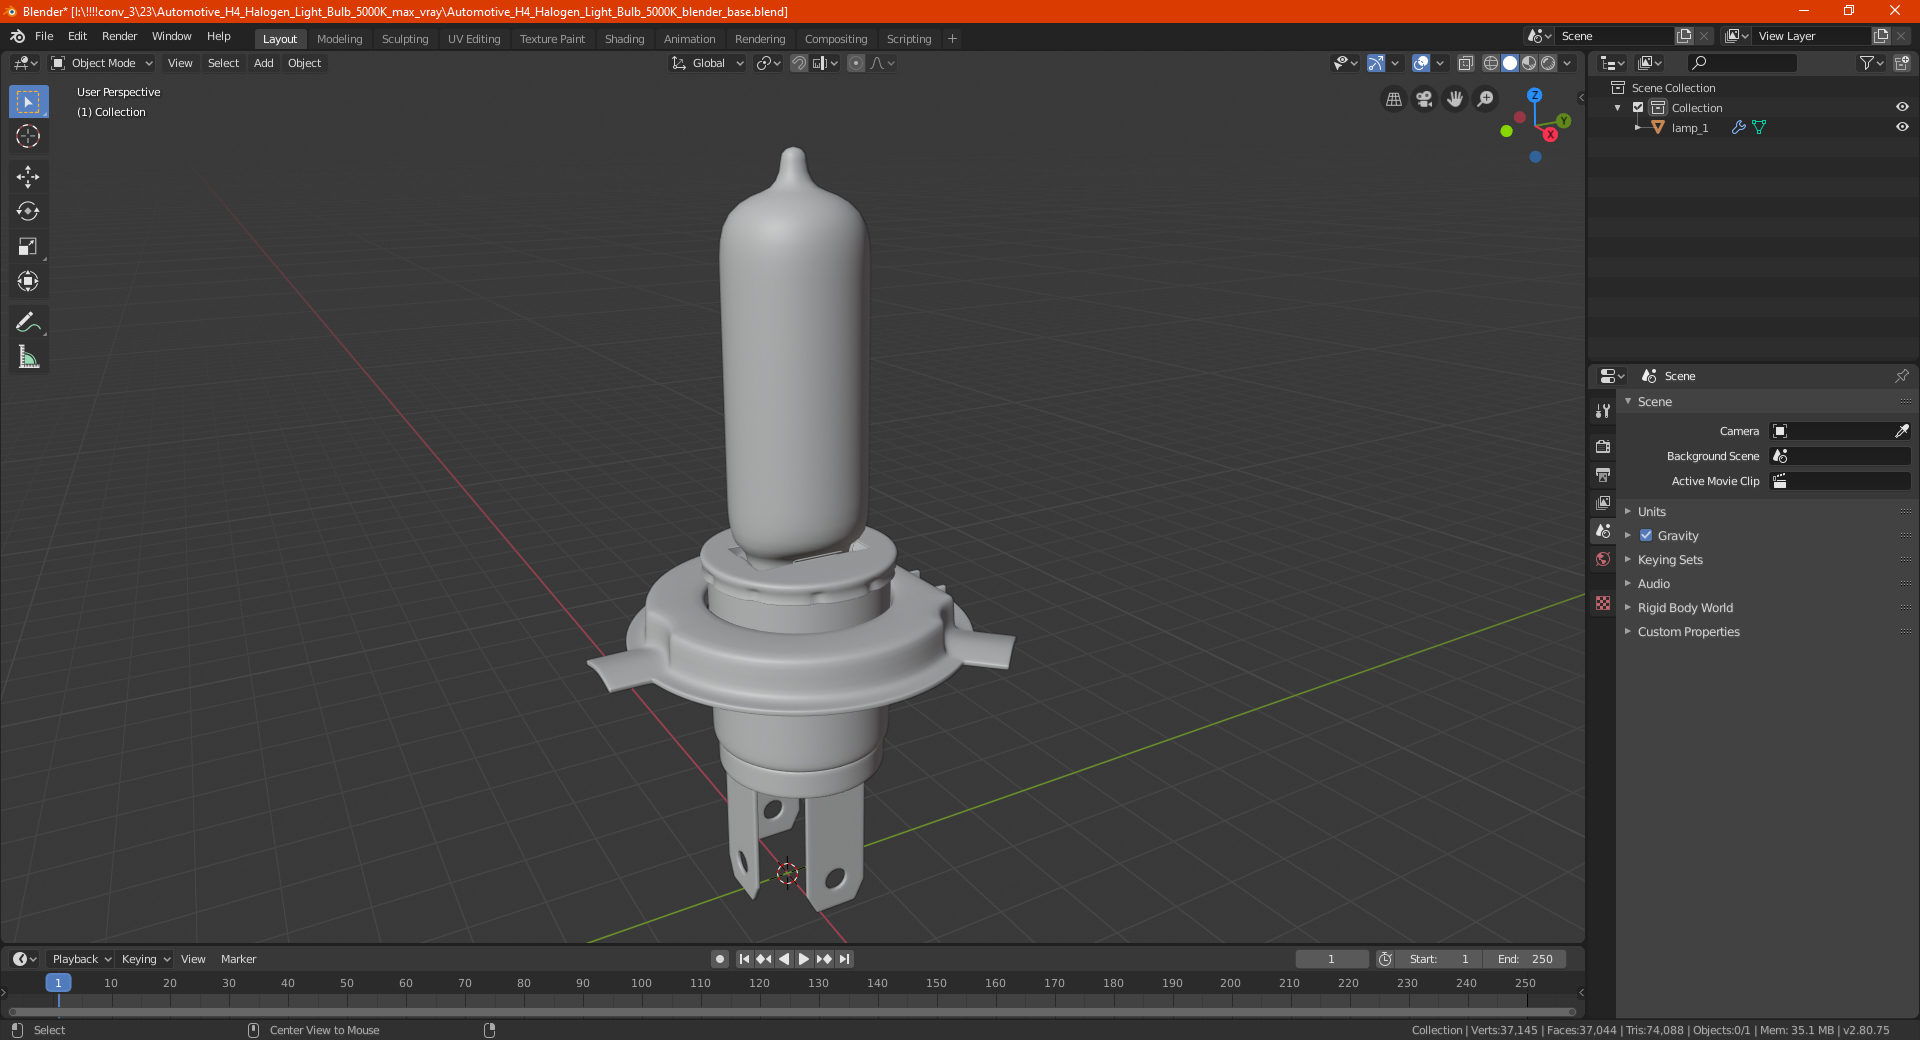
Task: Click the current frame number field
Action: 1331,959
